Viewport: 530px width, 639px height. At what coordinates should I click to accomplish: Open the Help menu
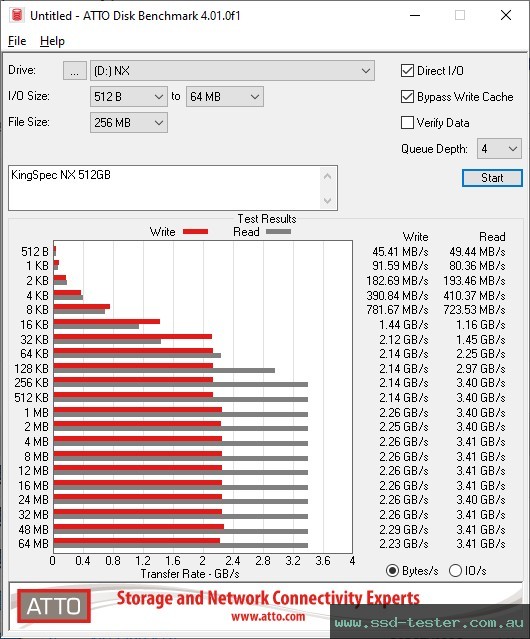(52, 41)
